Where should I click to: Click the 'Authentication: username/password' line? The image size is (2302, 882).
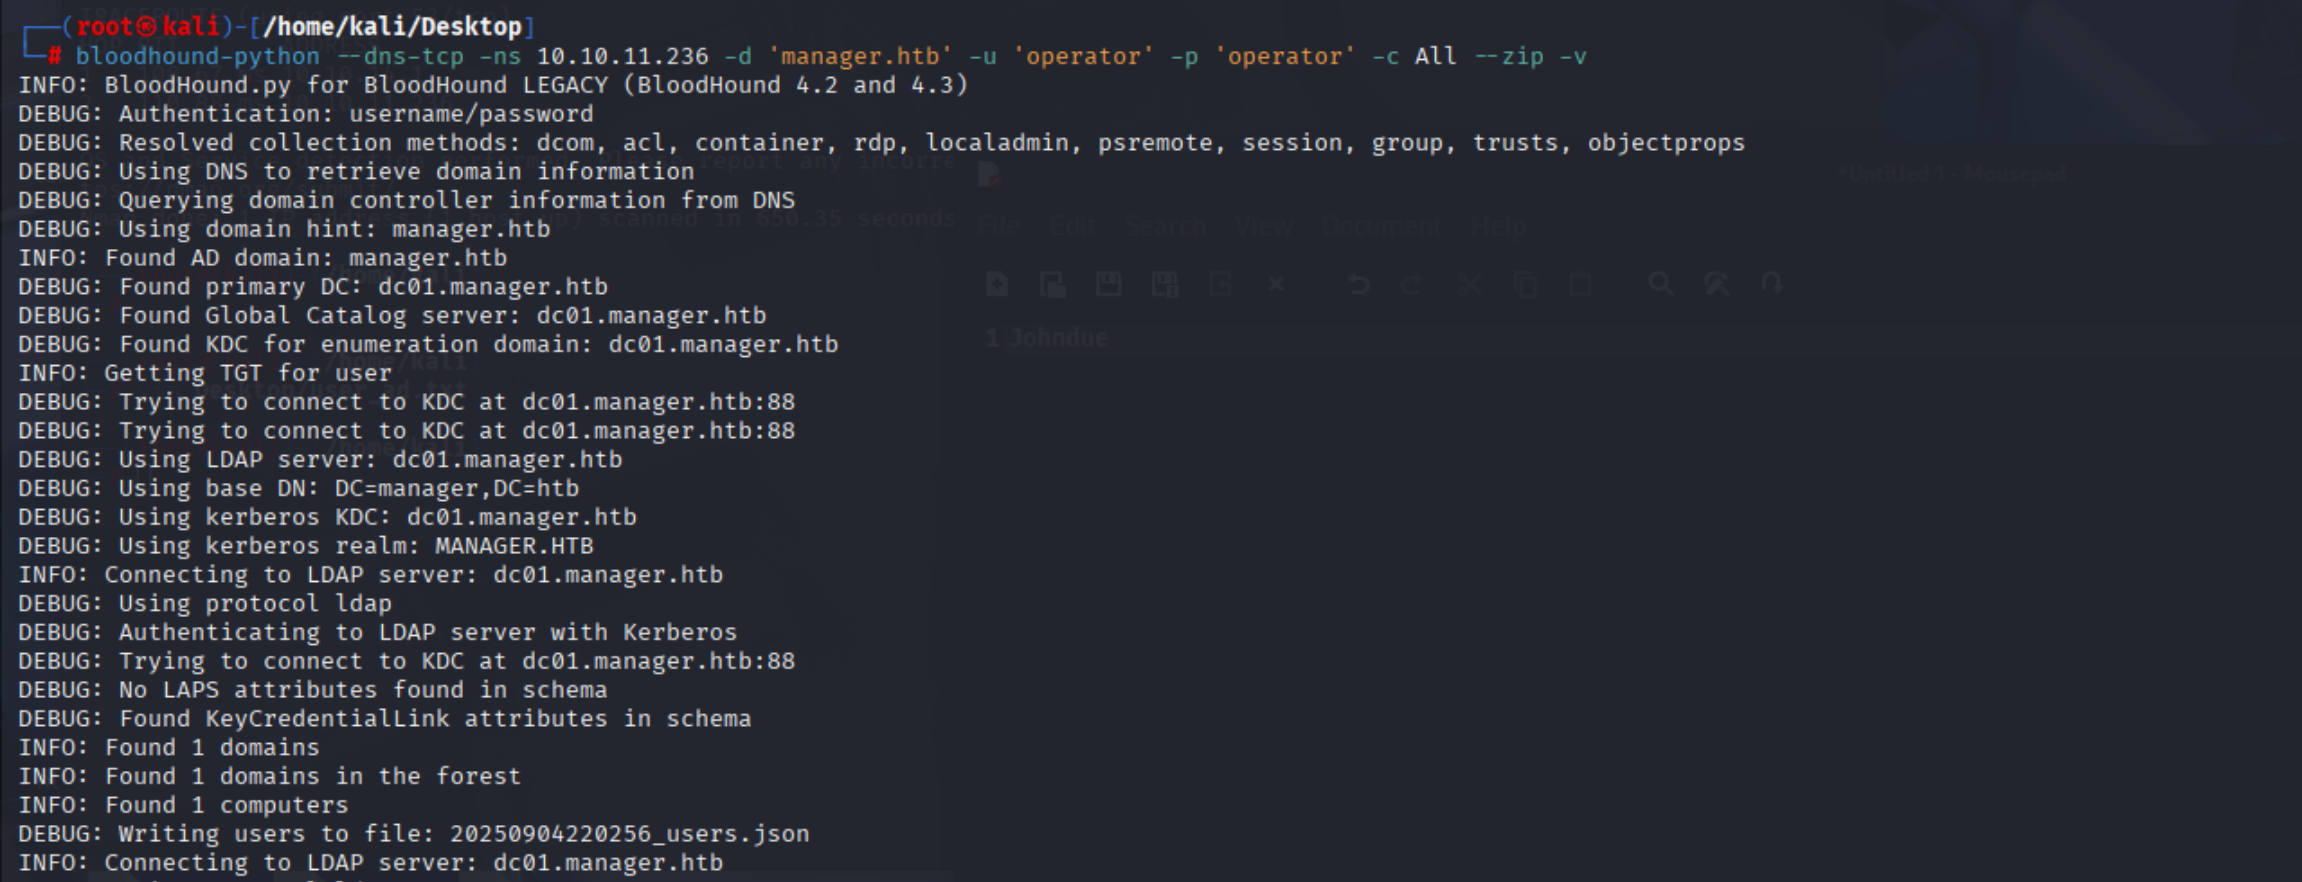coord(305,115)
